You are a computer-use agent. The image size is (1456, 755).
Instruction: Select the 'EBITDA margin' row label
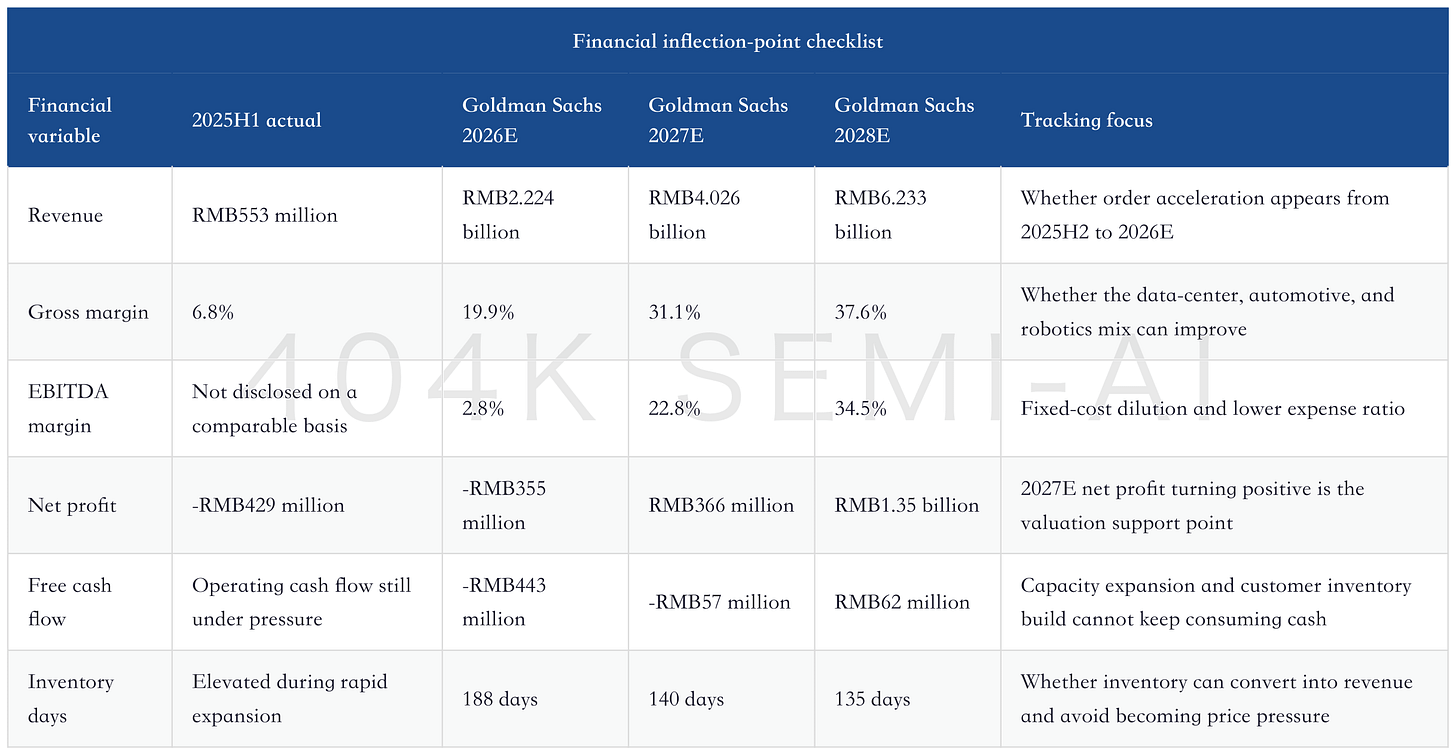68,408
